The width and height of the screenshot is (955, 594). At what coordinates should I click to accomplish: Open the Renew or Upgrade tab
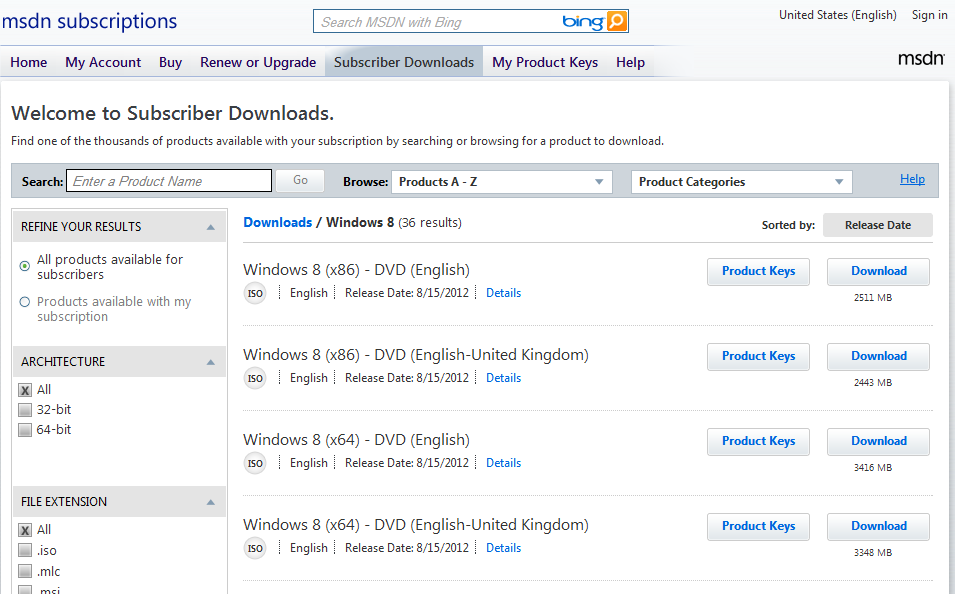(258, 63)
